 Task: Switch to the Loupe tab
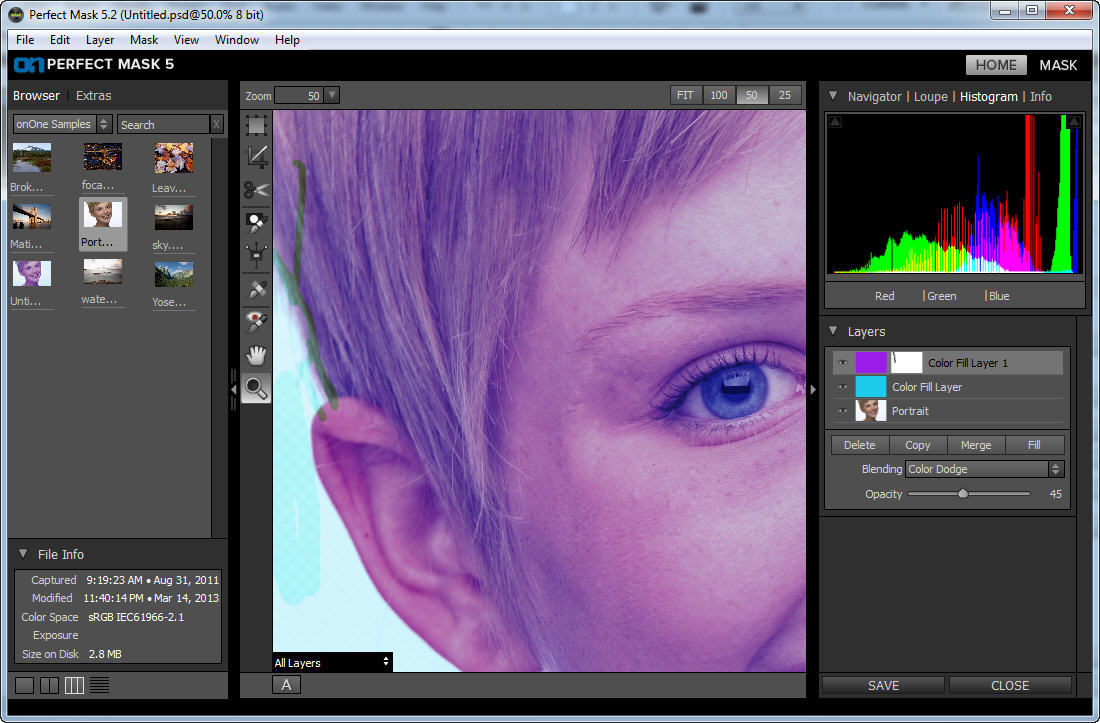coord(930,97)
